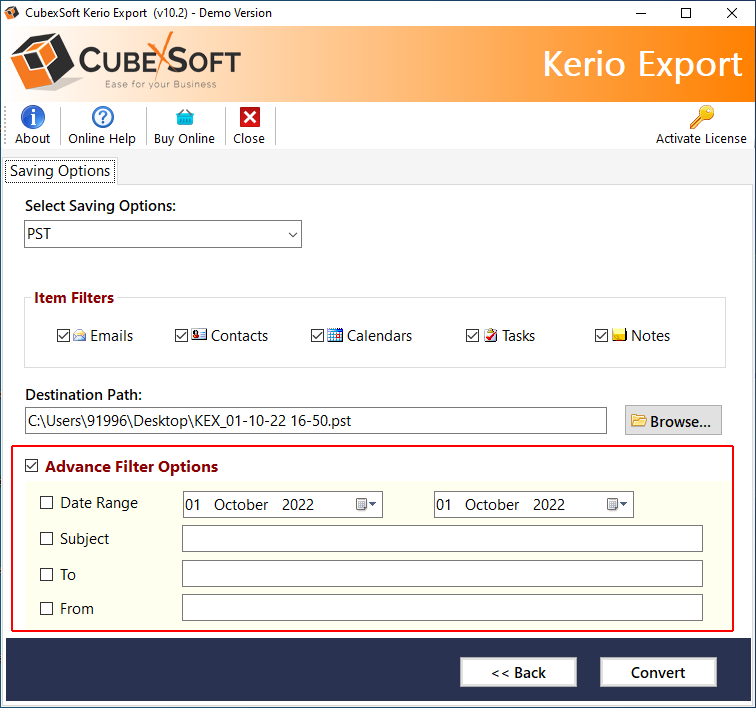The image size is (756, 708).
Task: Uncheck the Tasks checkbox
Action: pos(472,336)
